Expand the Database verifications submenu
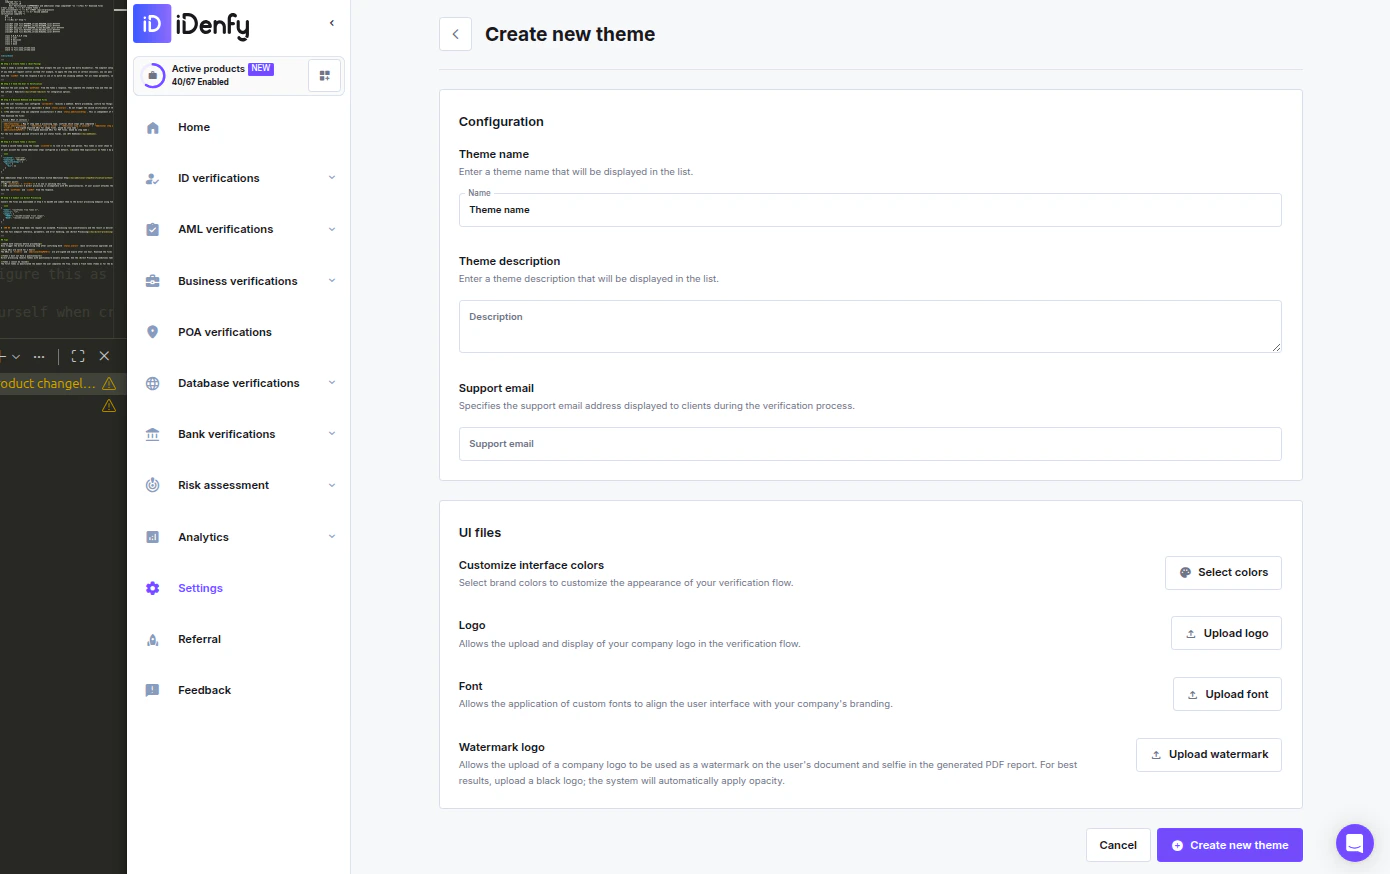 332,383
